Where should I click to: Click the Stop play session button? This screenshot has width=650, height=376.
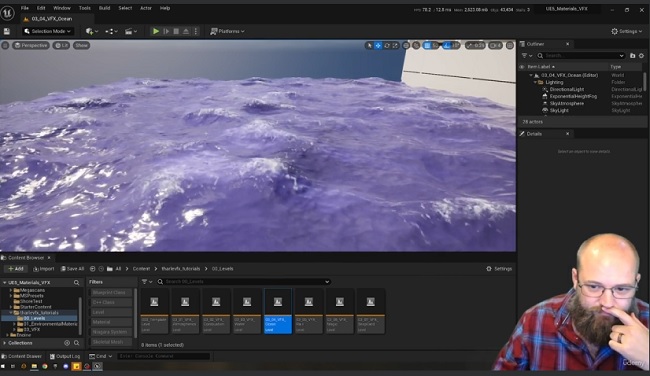pos(176,31)
